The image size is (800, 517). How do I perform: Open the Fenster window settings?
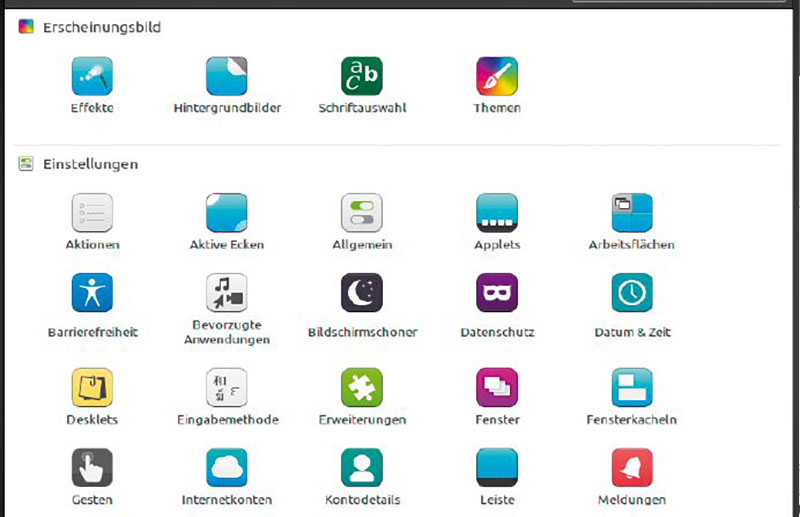coord(497,387)
